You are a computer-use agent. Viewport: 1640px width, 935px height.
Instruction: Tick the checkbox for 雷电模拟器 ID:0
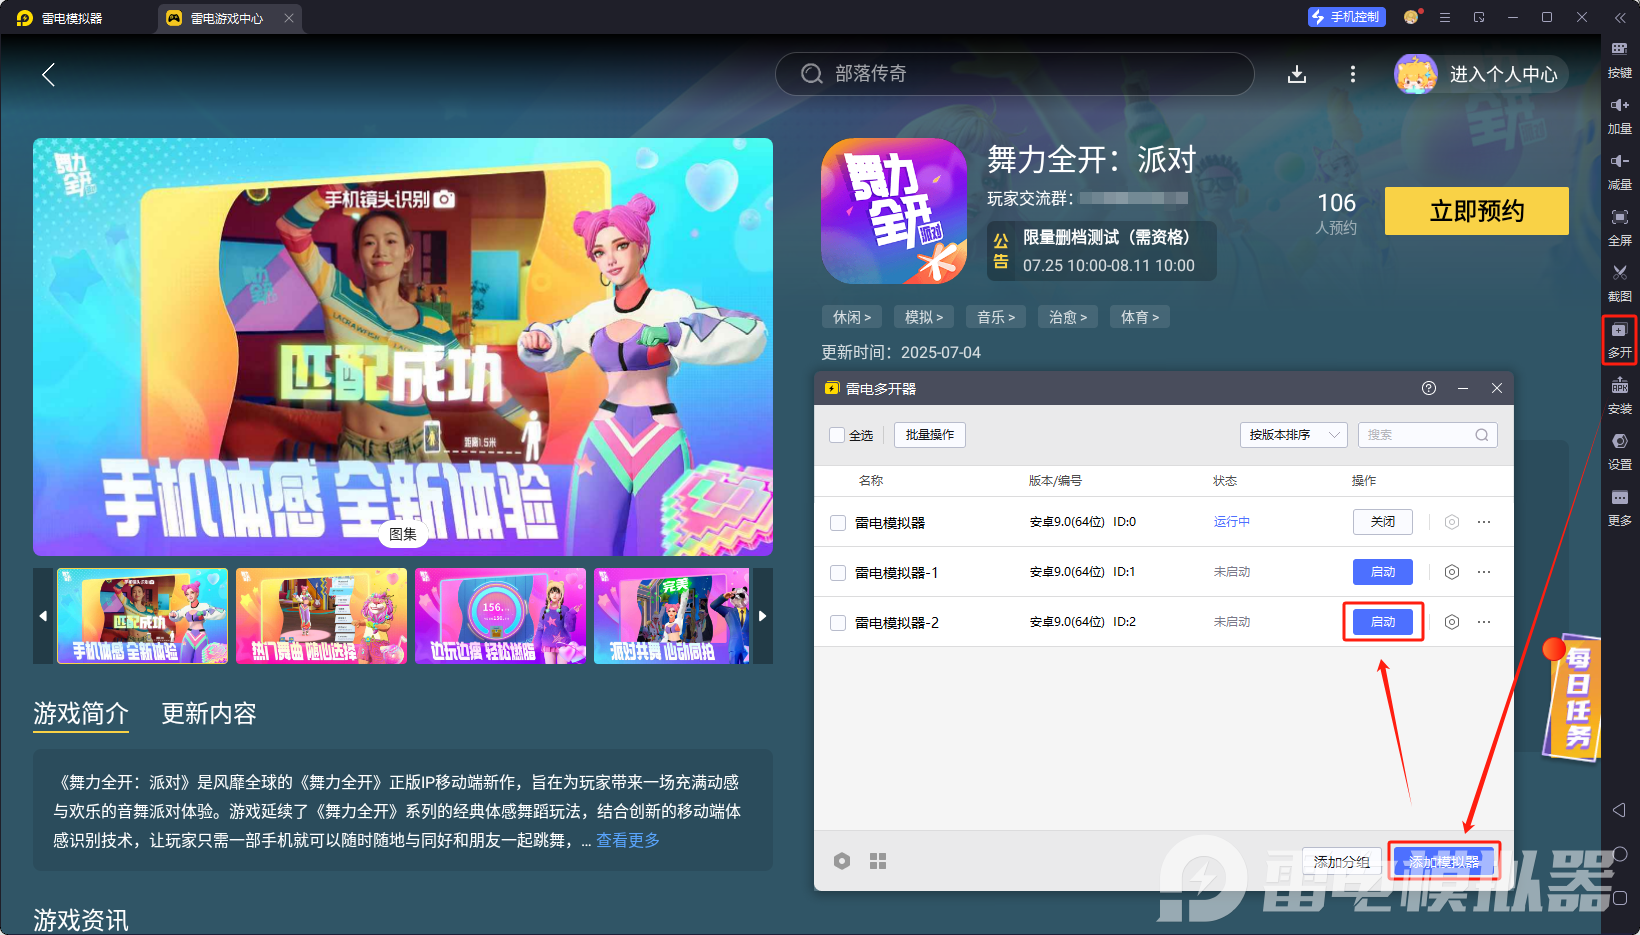click(x=838, y=523)
